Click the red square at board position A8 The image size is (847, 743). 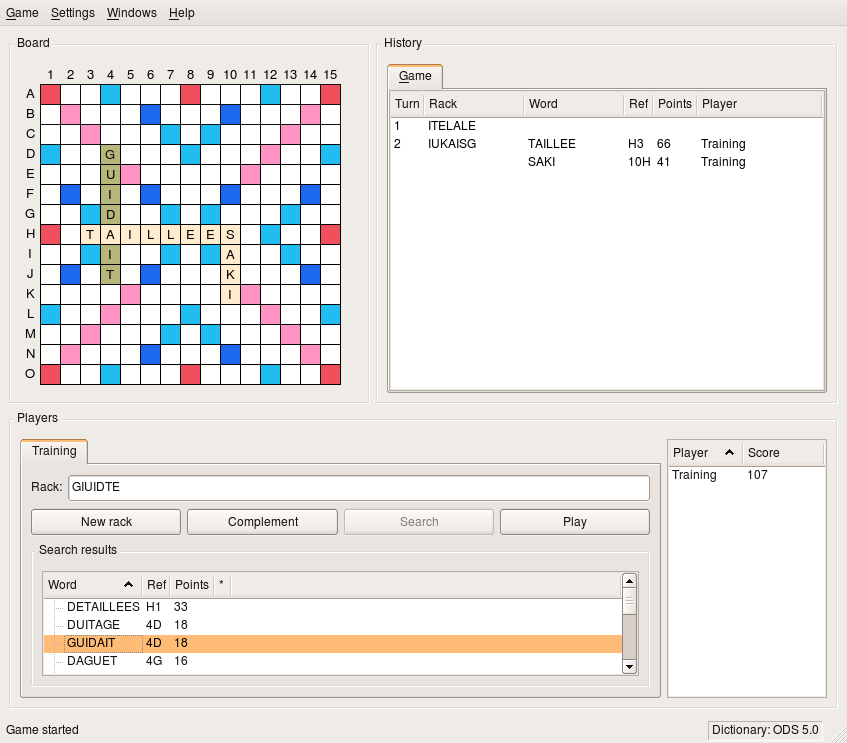click(190, 94)
